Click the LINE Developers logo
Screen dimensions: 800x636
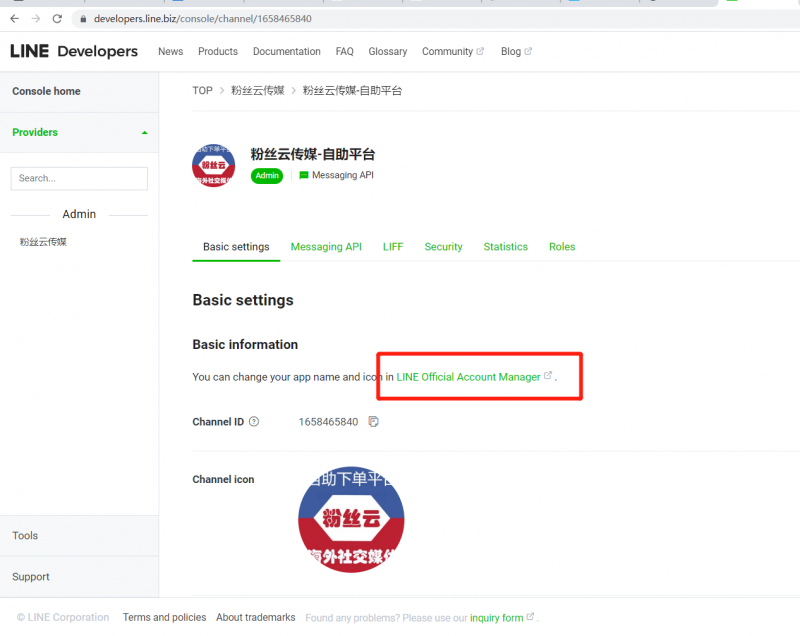click(x=74, y=51)
